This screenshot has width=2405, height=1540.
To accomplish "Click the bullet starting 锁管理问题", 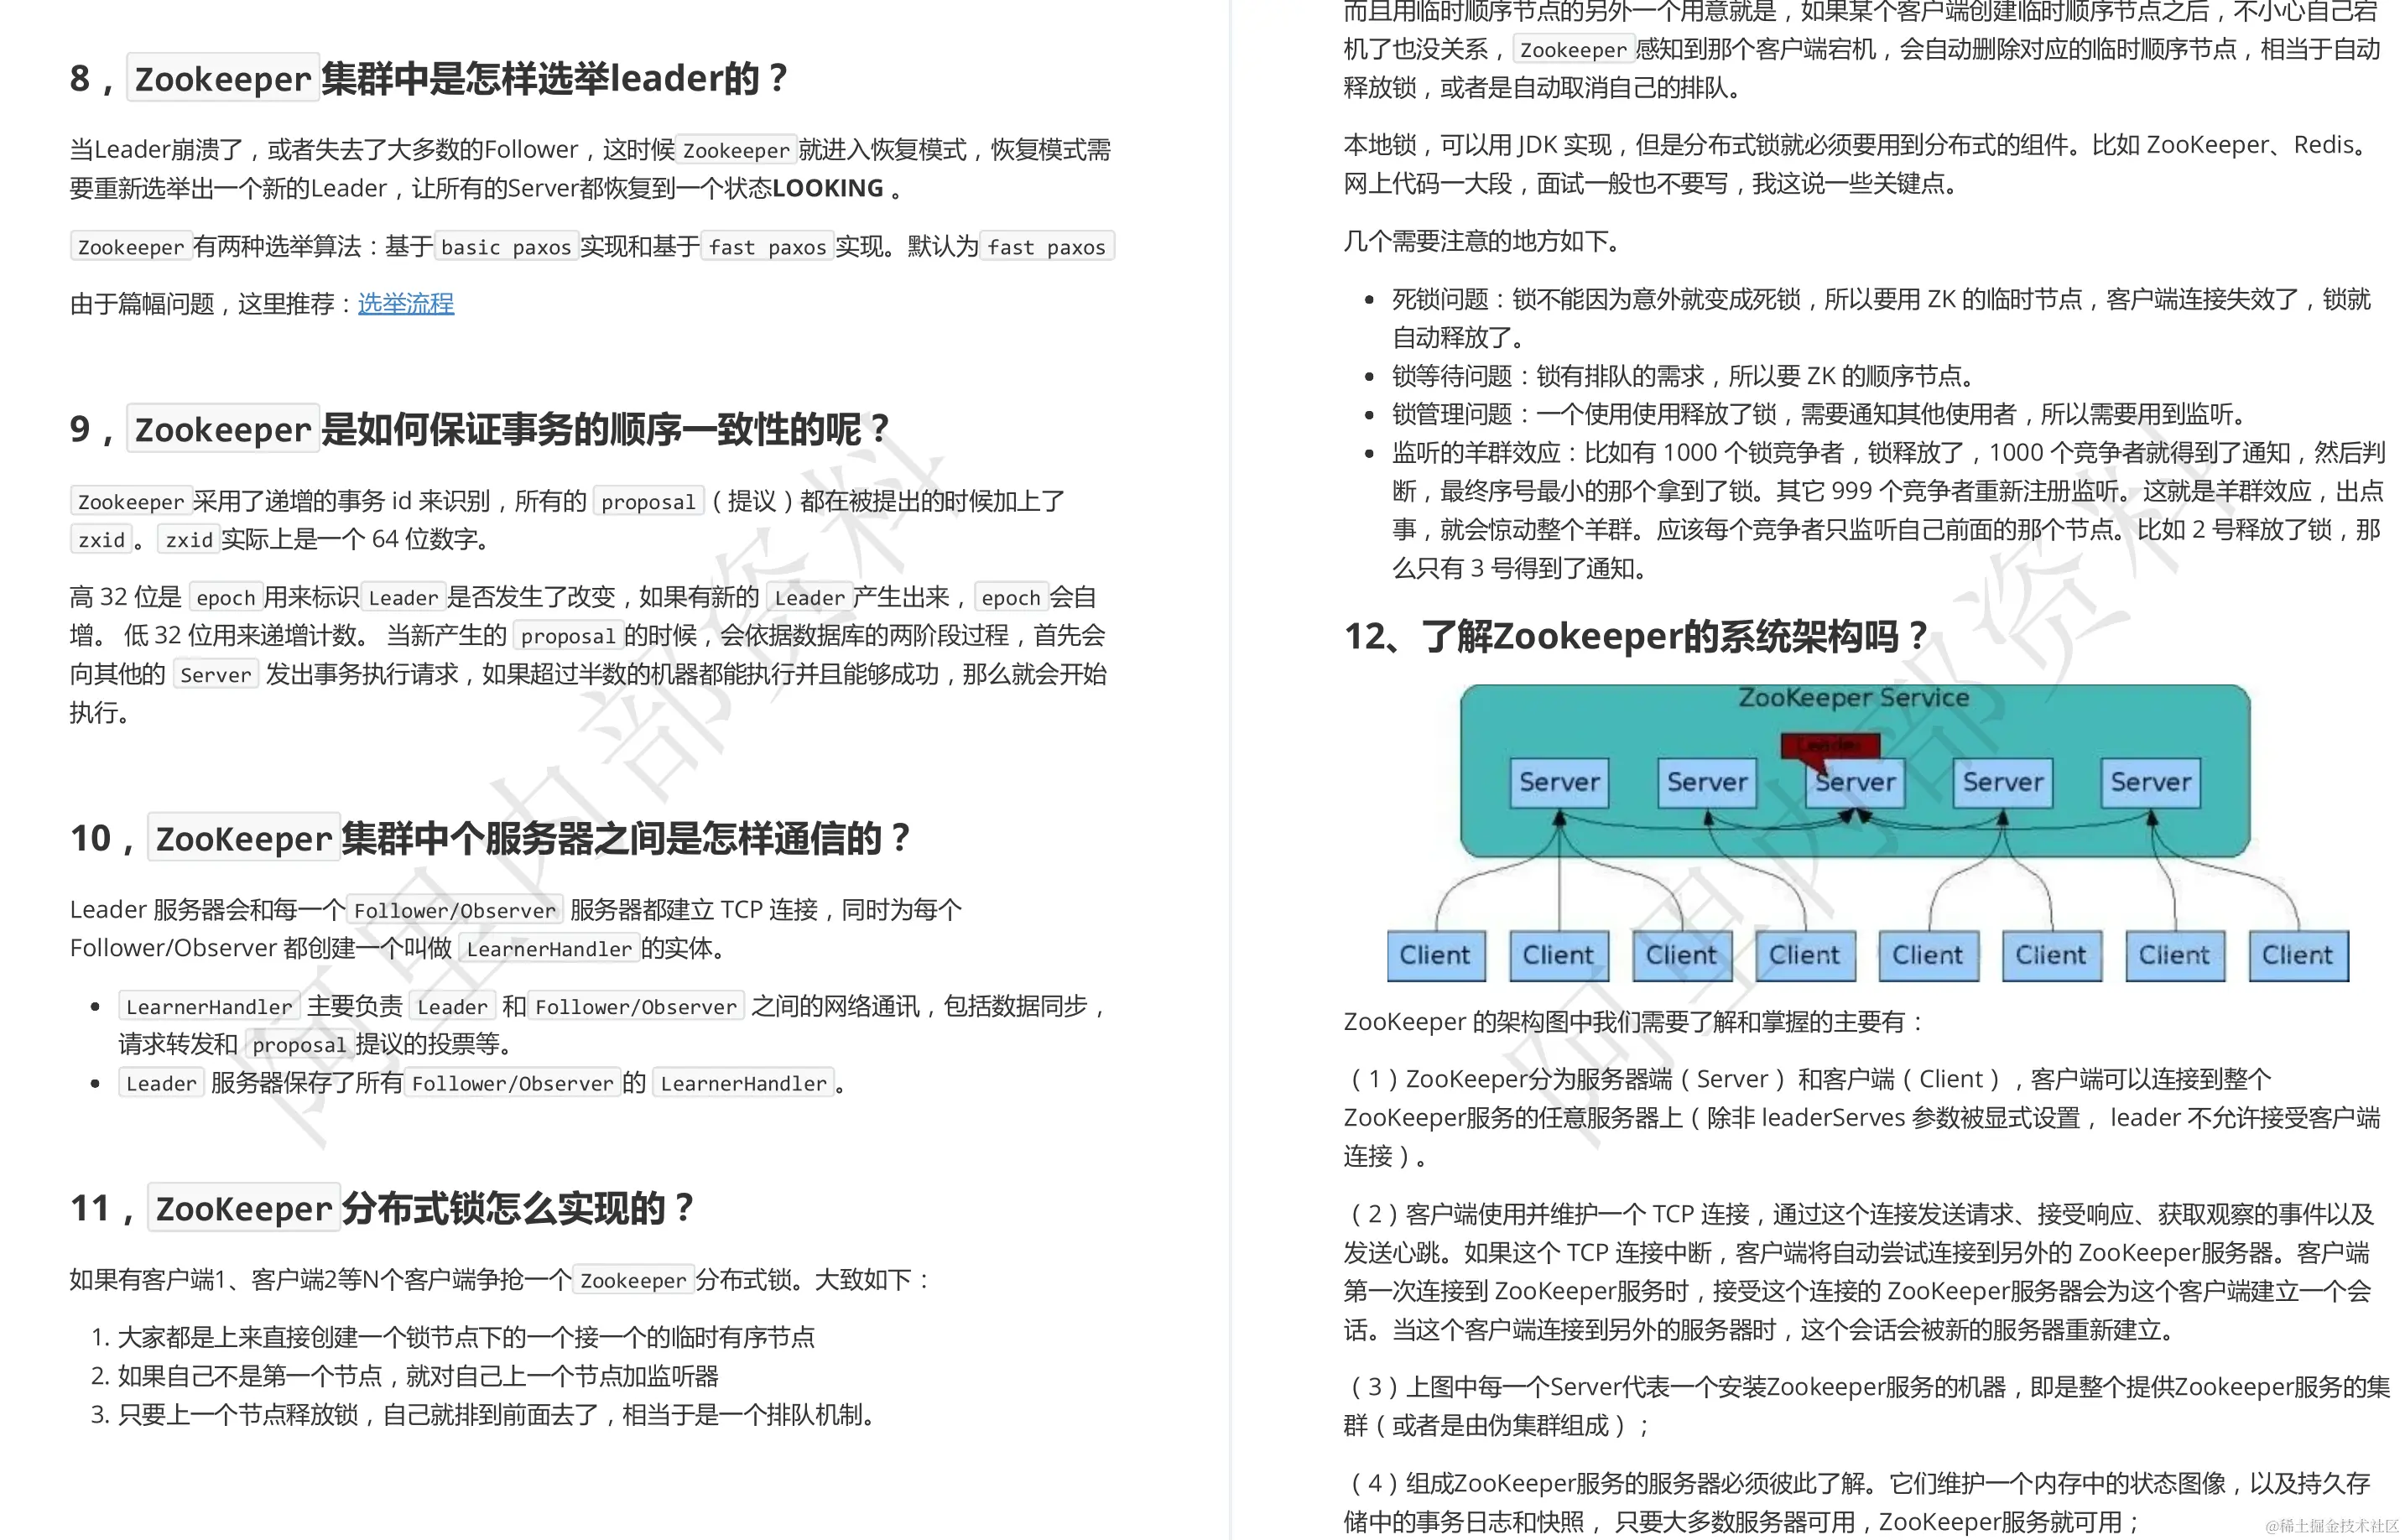I will pos(1820,414).
